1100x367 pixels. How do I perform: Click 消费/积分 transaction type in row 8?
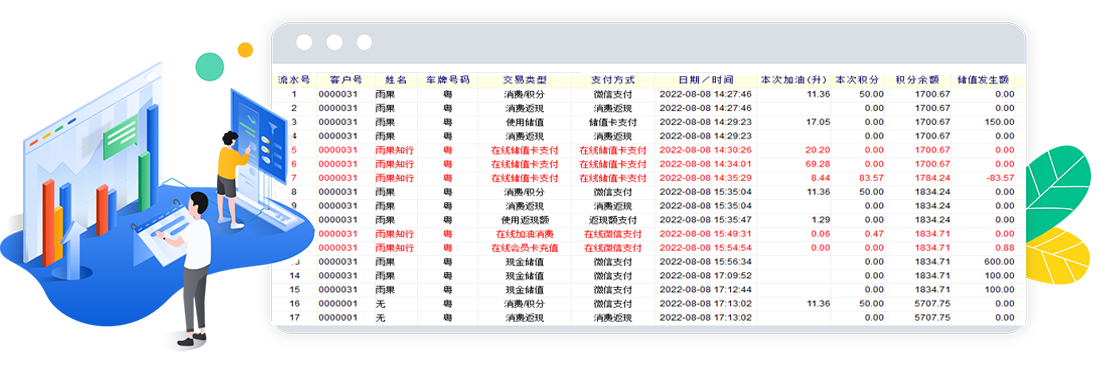click(525, 192)
